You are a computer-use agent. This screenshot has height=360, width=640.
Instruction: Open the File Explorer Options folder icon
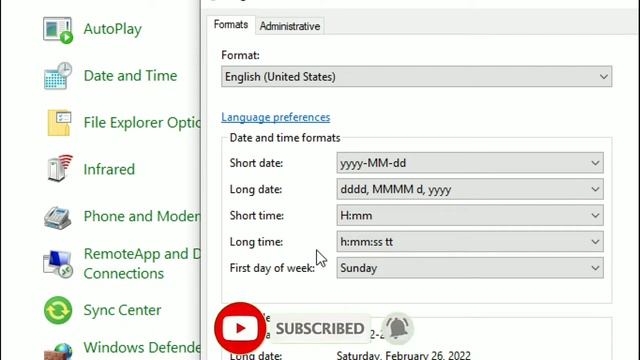[59, 122]
